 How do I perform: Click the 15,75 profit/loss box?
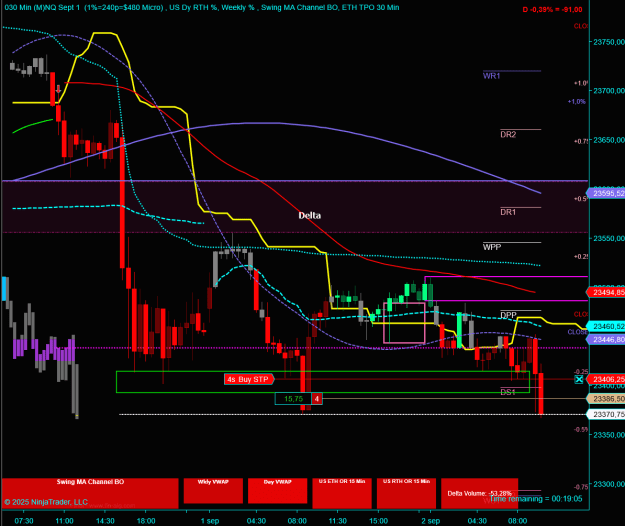tap(293, 398)
